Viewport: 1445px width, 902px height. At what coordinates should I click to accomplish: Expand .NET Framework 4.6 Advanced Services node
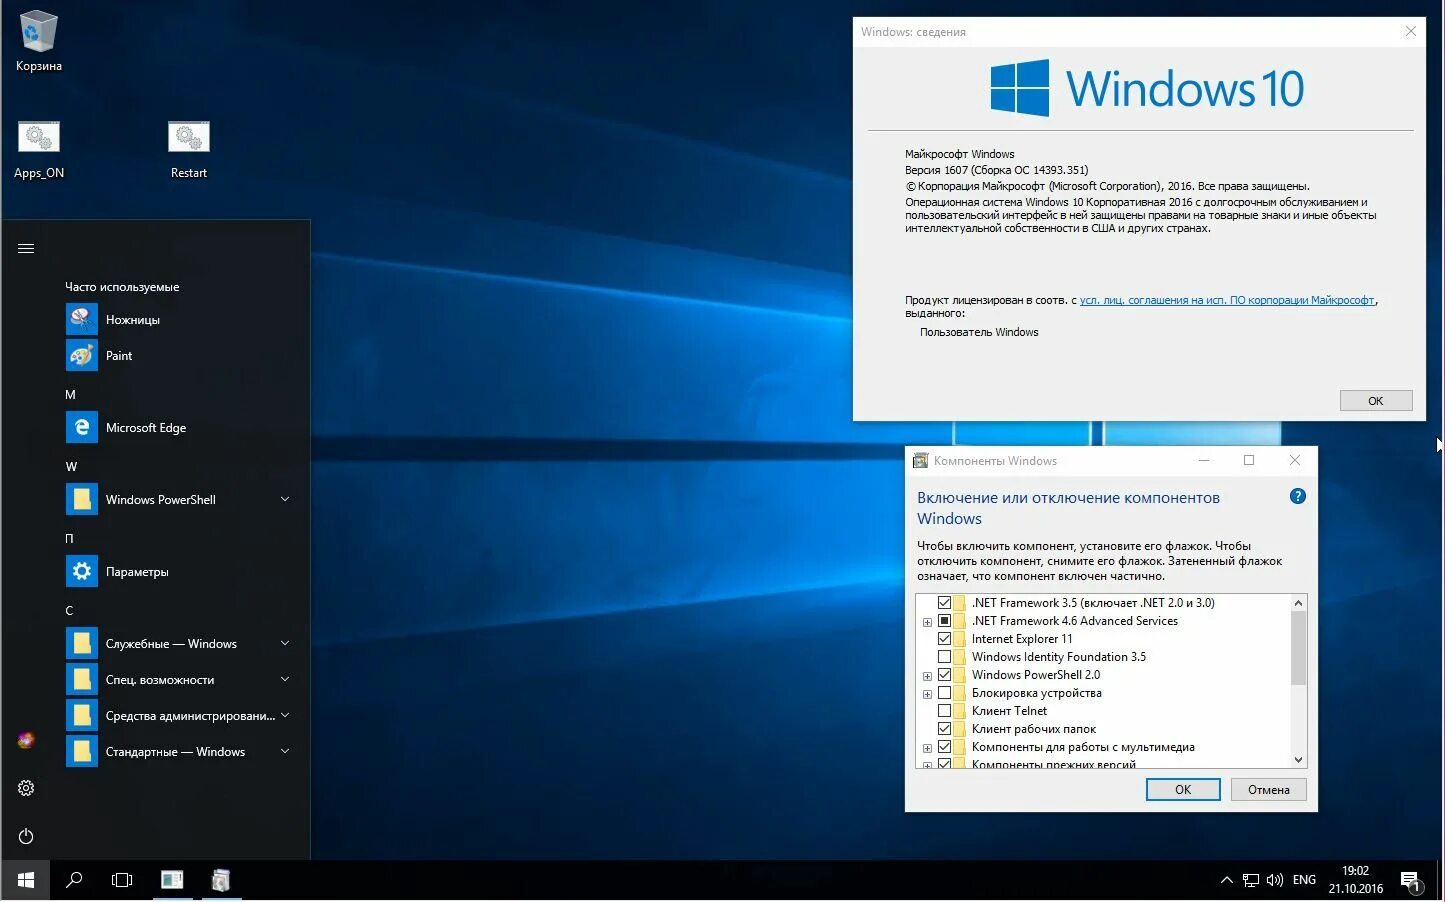click(x=927, y=622)
